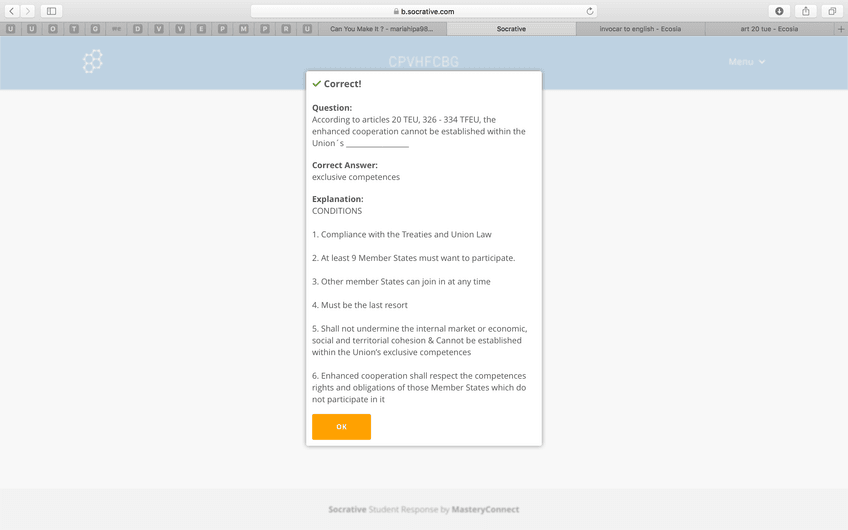Open the pinned tab labeled we
The image size is (848, 530).
(116, 29)
